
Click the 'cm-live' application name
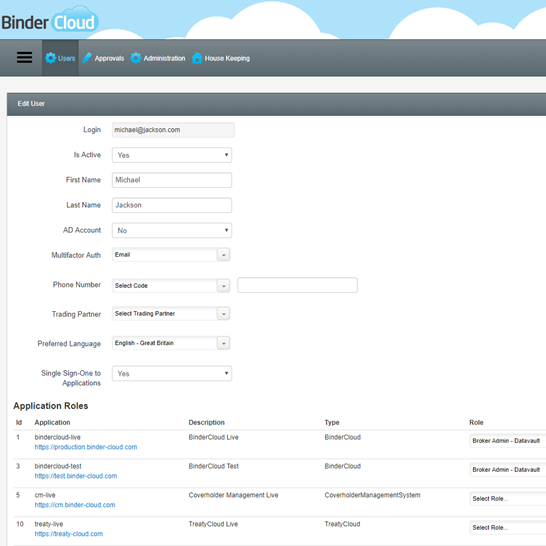(45, 495)
